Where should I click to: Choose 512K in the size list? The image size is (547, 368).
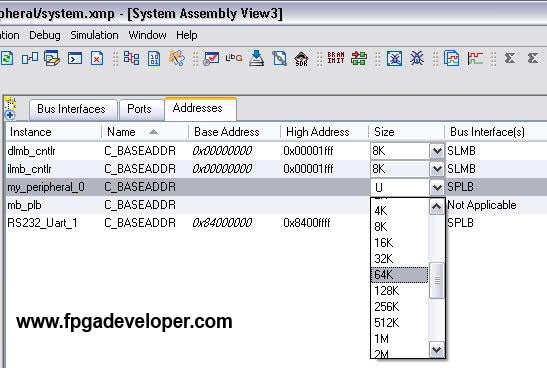click(399, 323)
